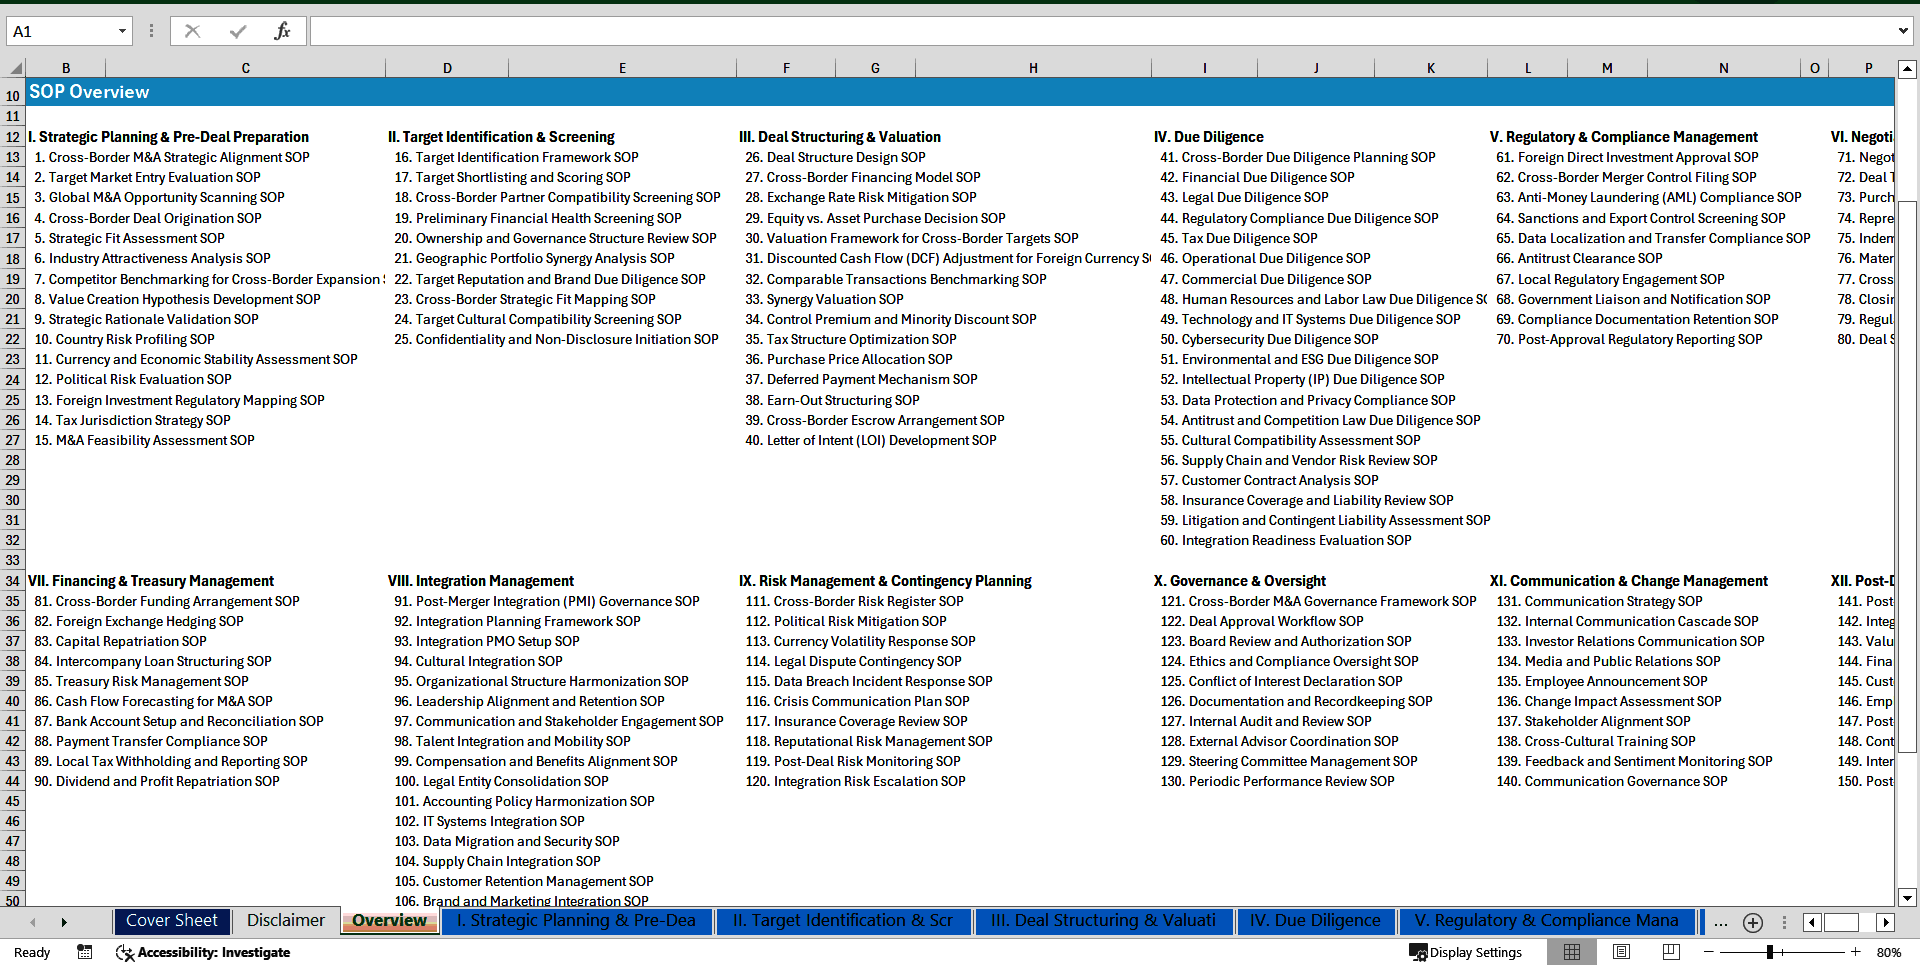Select the Normal view icon in the status bar

click(x=1571, y=952)
